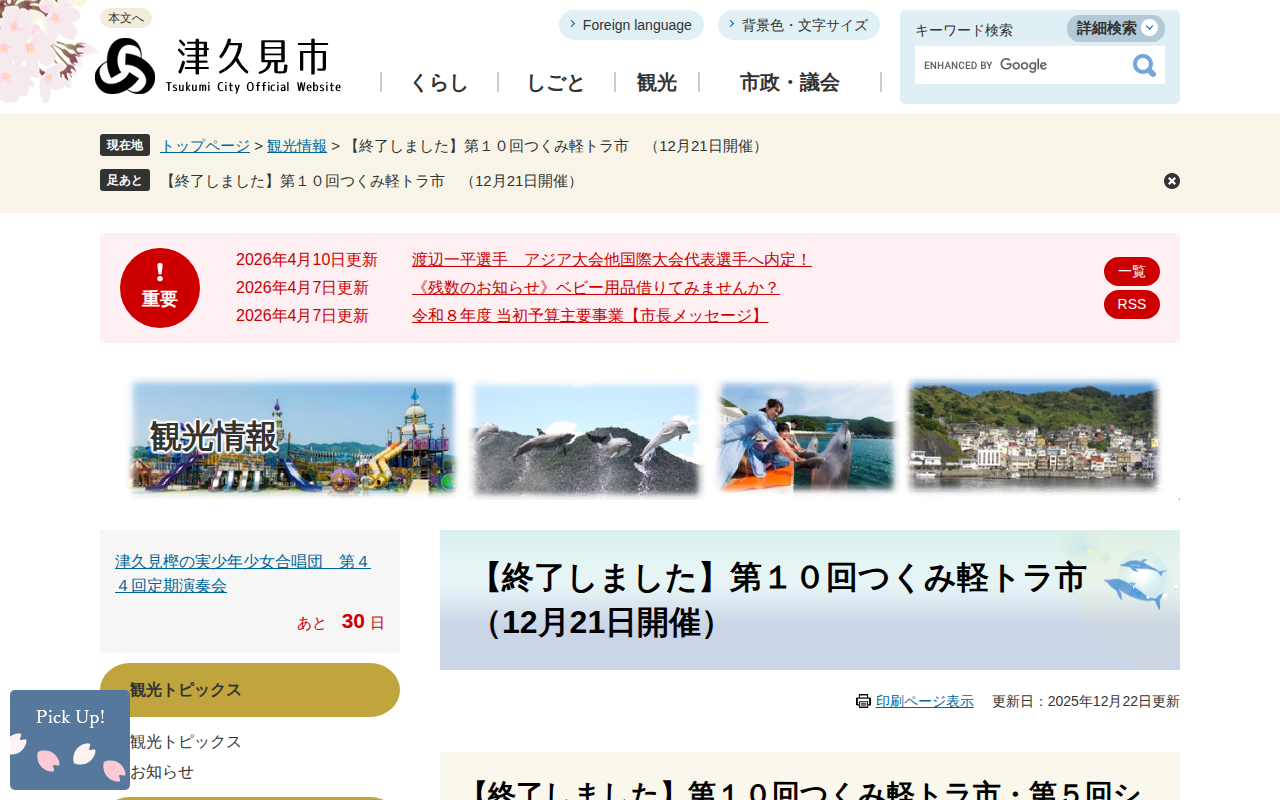Open the Pick Up! sakura panel
The width and height of the screenshot is (1280, 800).
click(x=70, y=740)
